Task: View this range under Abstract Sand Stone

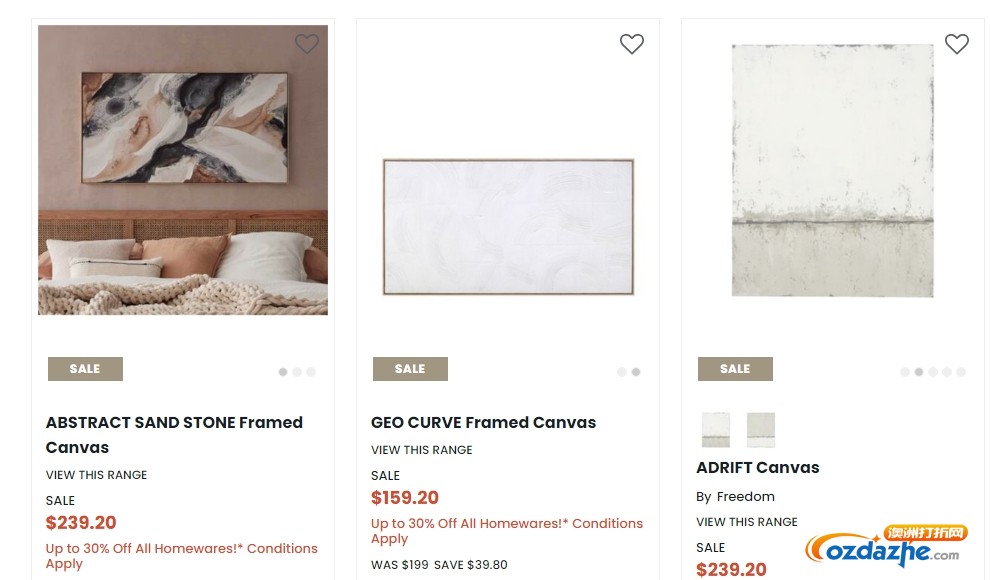Action: pos(96,475)
